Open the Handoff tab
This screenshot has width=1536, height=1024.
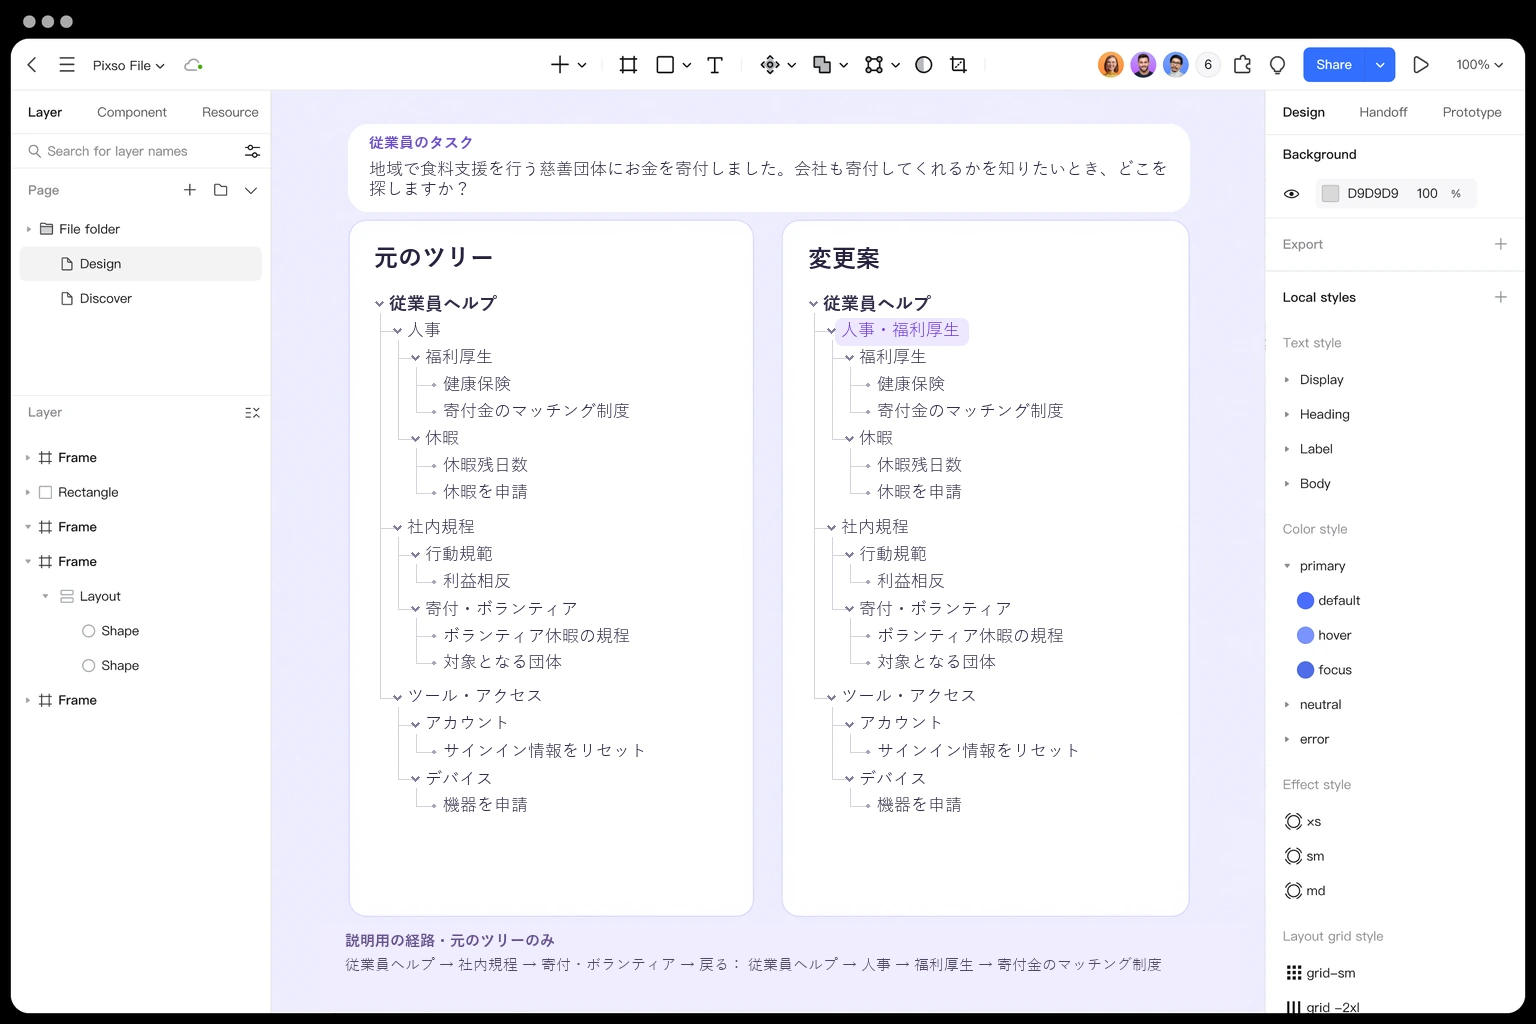point(1383,112)
